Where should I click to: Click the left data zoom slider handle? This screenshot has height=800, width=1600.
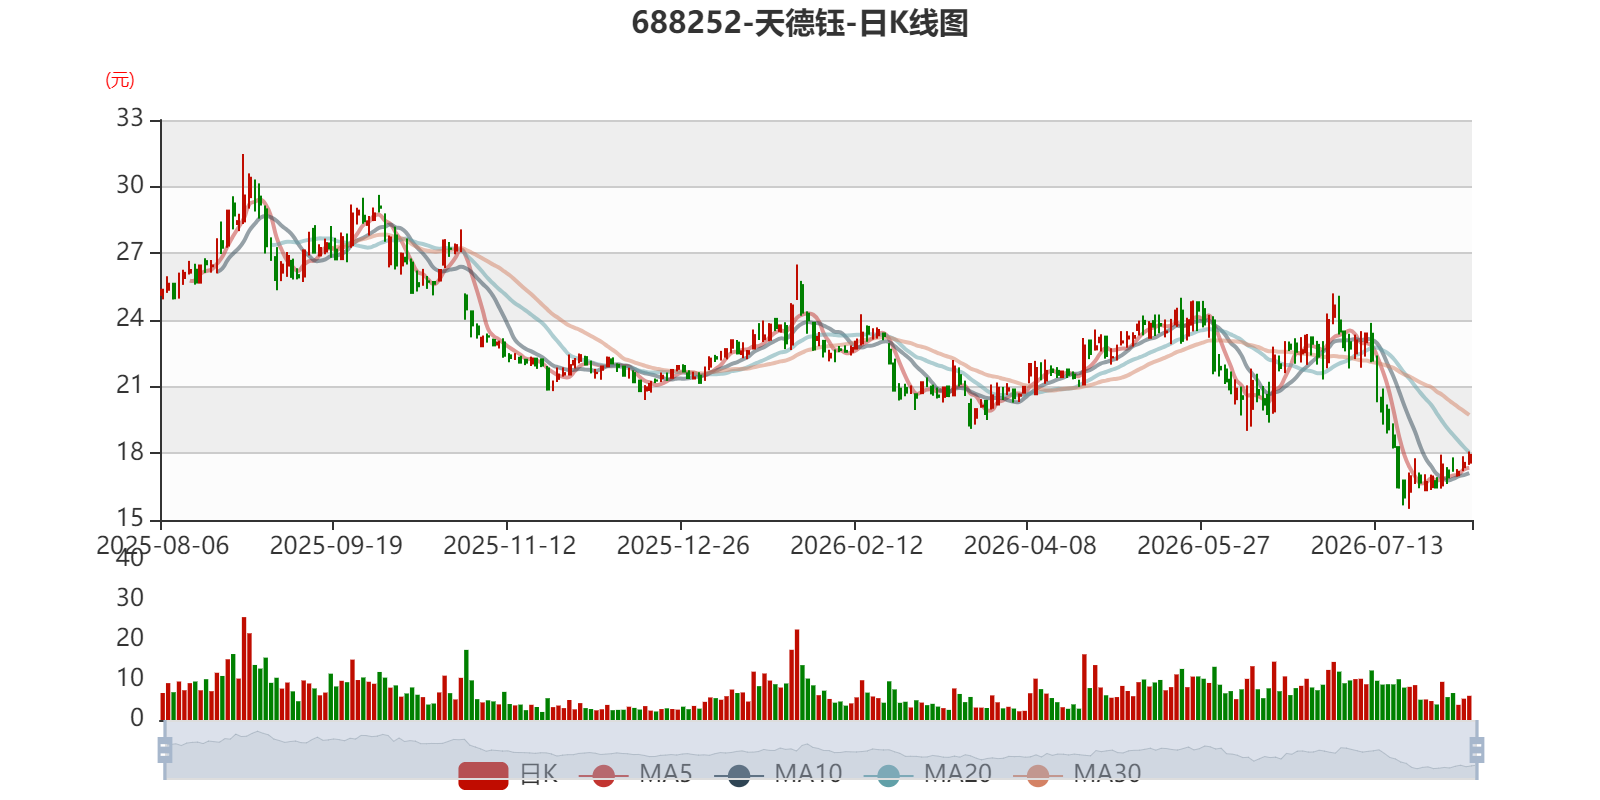coord(165,750)
